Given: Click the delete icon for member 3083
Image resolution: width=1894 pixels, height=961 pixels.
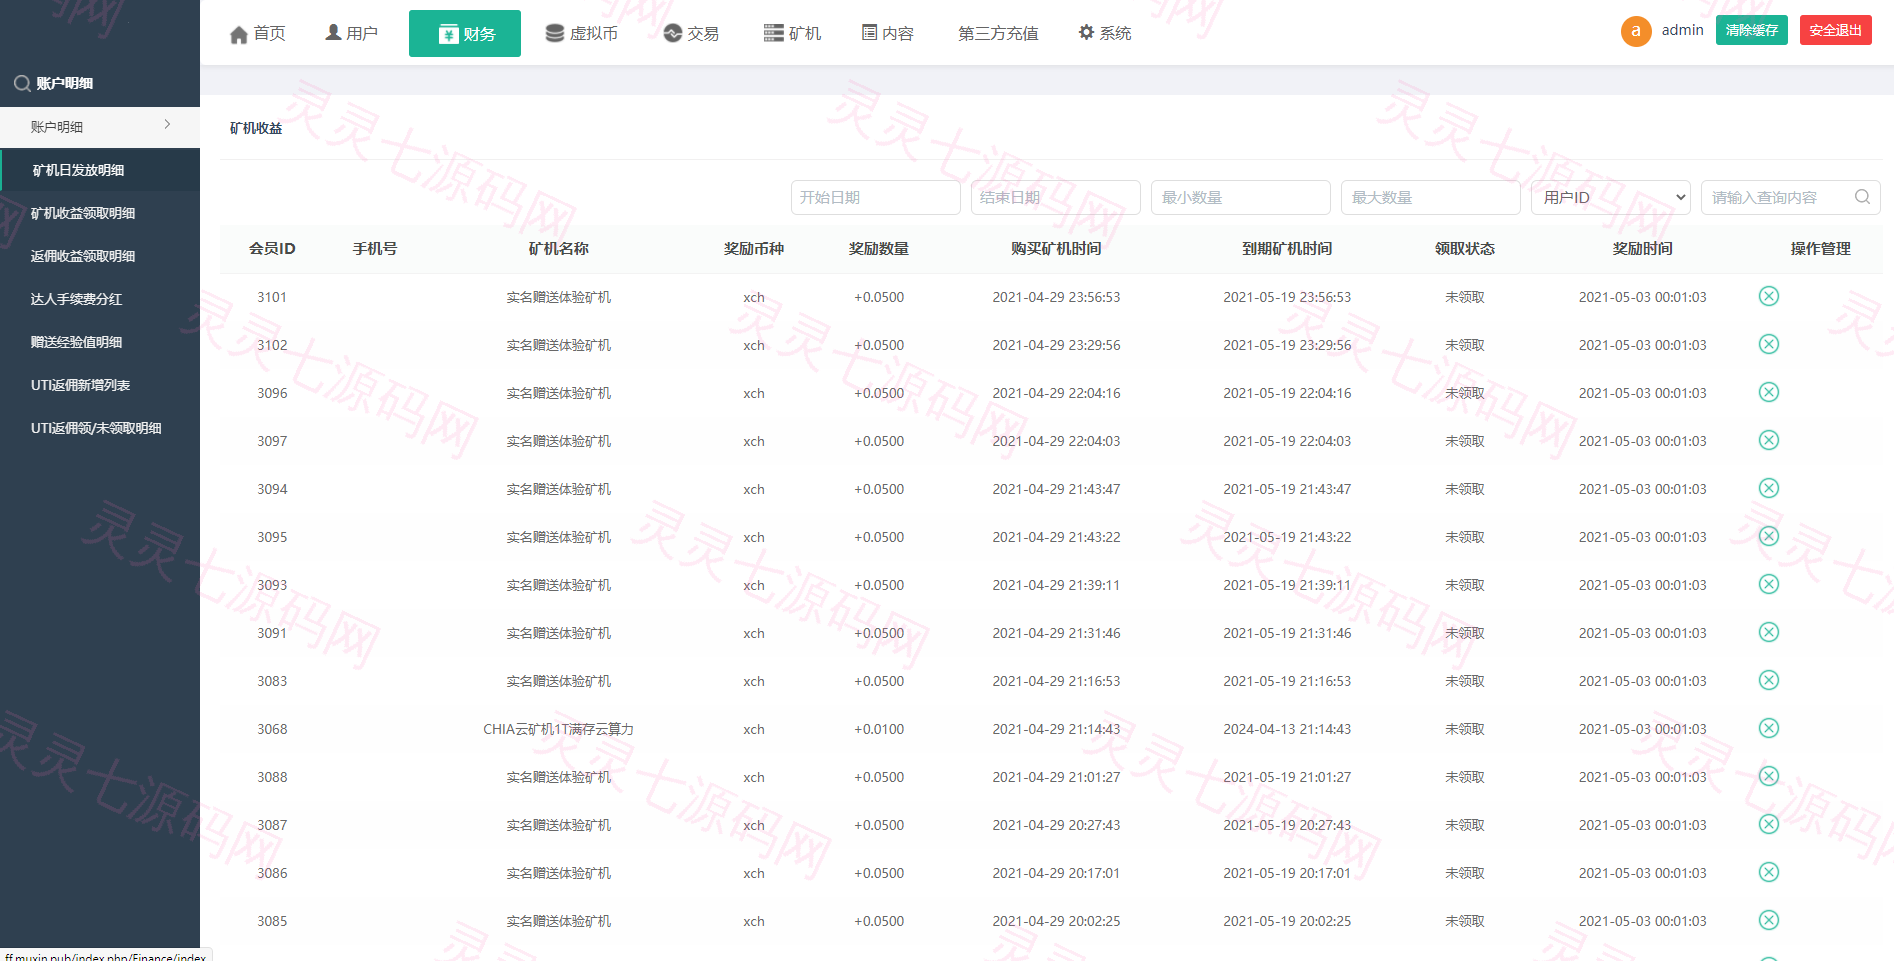Looking at the screenshot, I should pyautogui.click(x=1768, y=680).
